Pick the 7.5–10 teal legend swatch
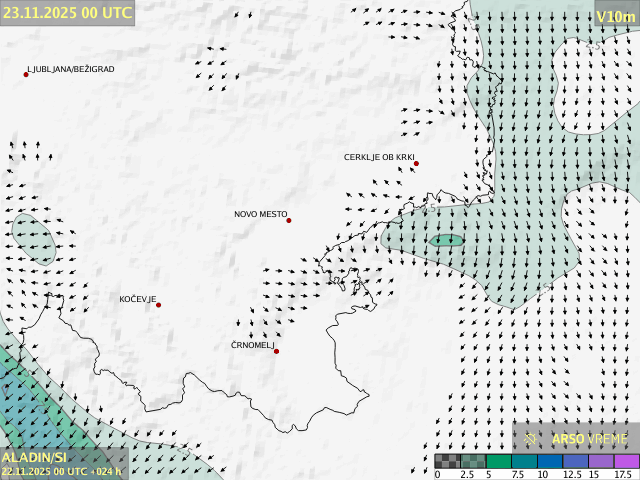640x480 pixels. click(524, 461)
